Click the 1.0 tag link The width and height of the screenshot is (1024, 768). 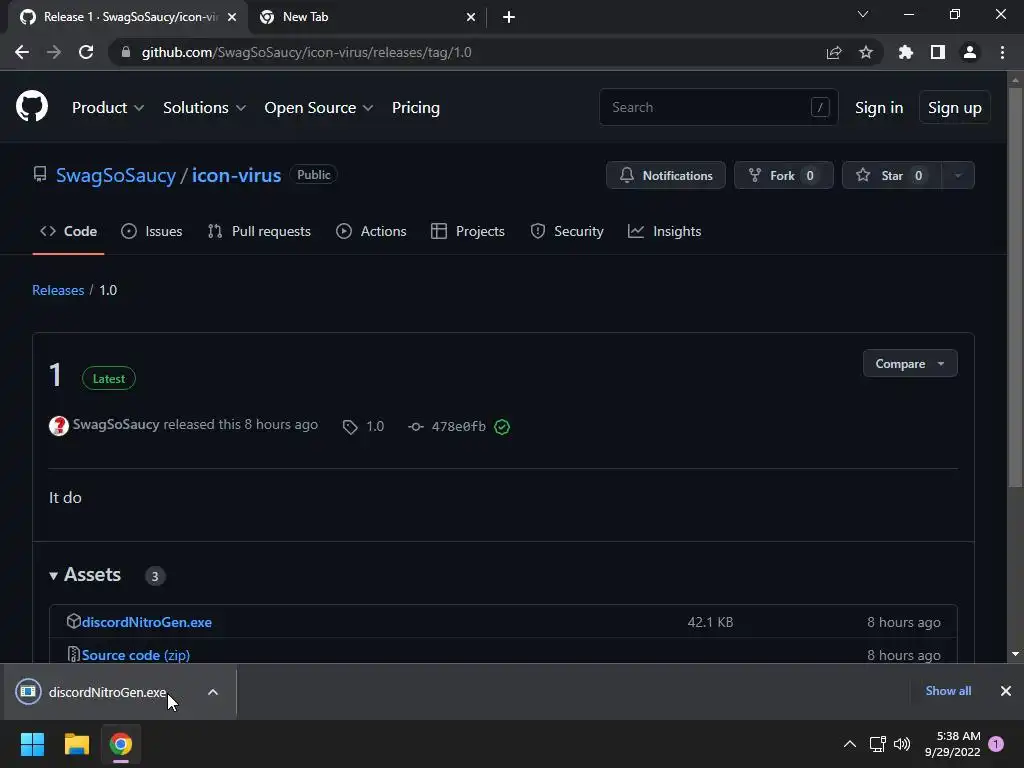375,426
